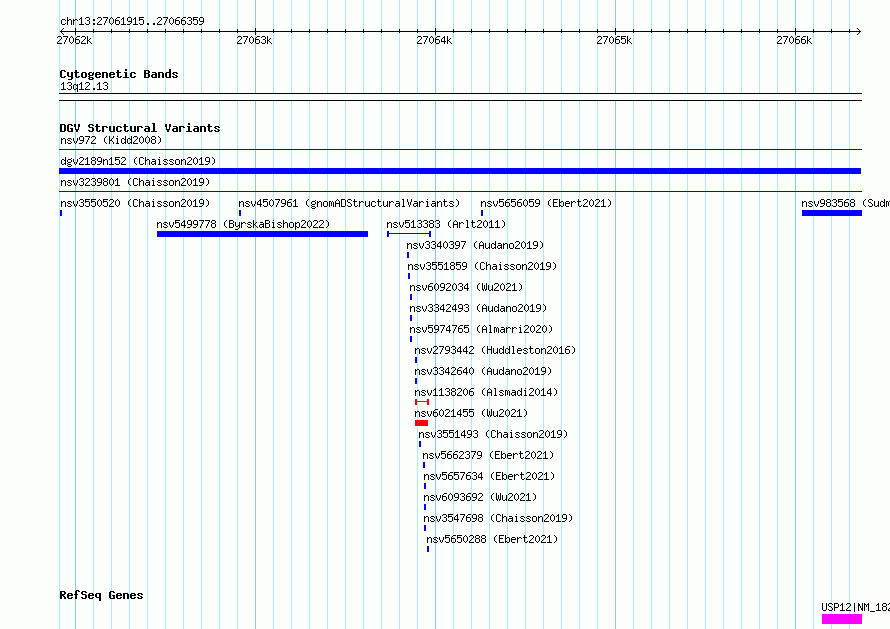The height and width of the screenshot is (629, 890).
Task: Open nsv3551493 (Chaisson2019) label
Action: 493,434
